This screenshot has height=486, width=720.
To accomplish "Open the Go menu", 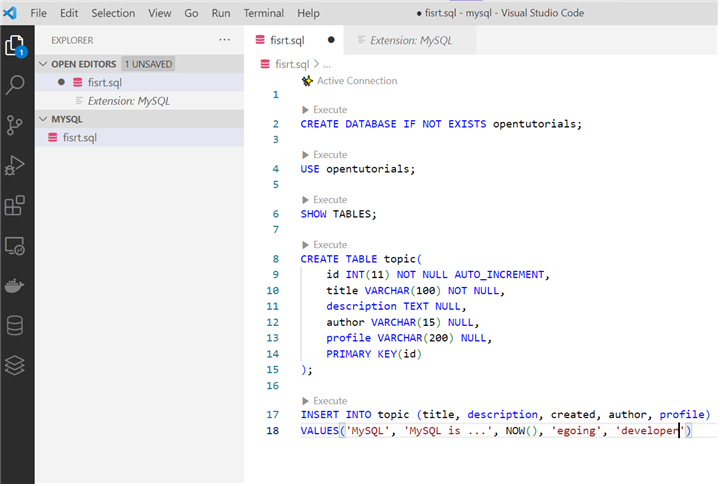I will [x=191, y=13].
